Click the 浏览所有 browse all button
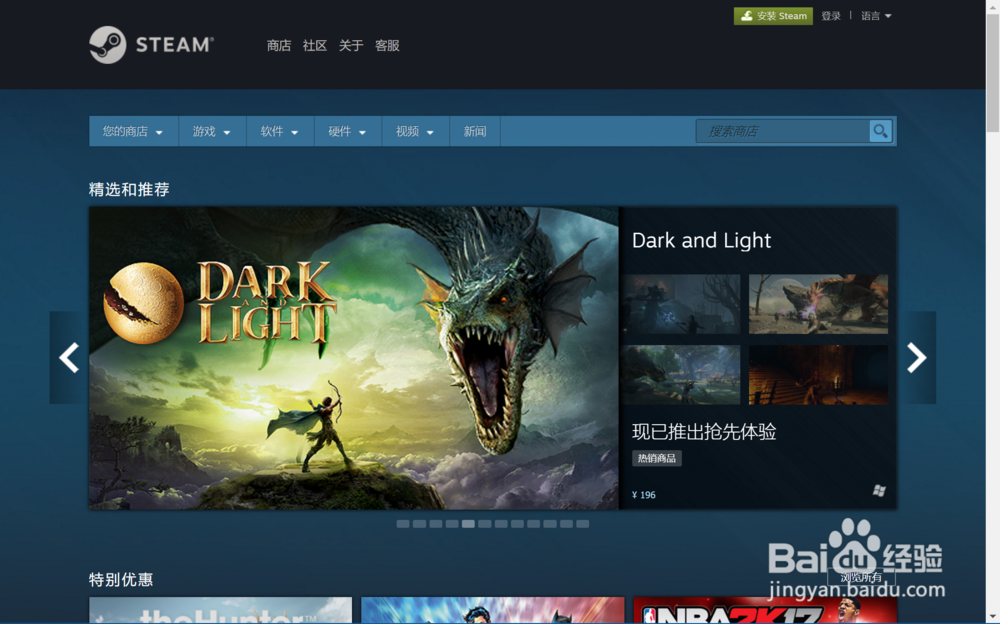Screen dimensions: 1000x624 click(861, 577)
